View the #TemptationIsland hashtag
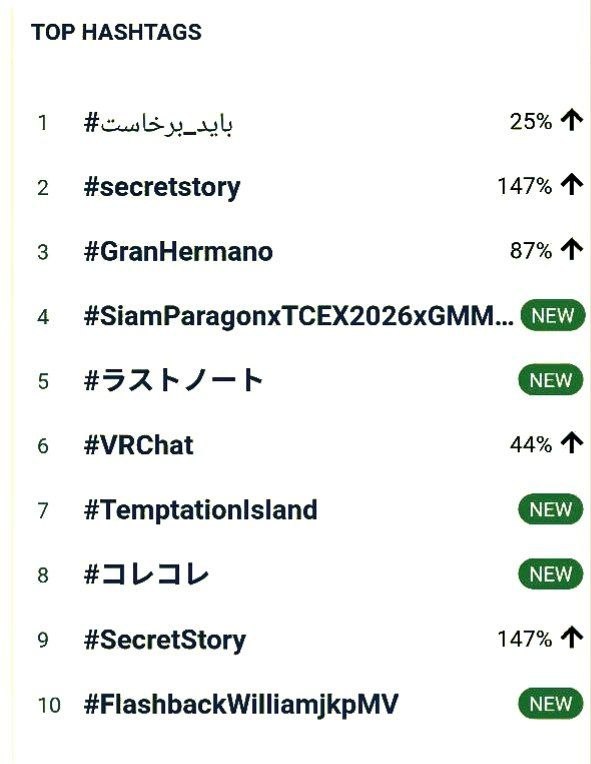Screen dimensions: 591x764 [x=201, y=510]
